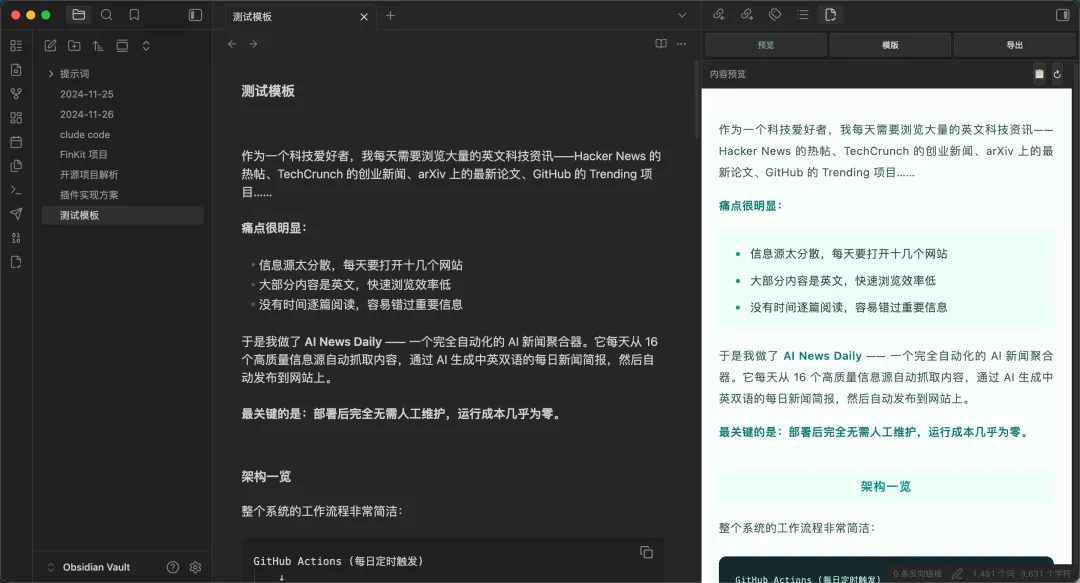1080x583 pixels.
Task: Switch to the 预览 tab
Action: 766,45
